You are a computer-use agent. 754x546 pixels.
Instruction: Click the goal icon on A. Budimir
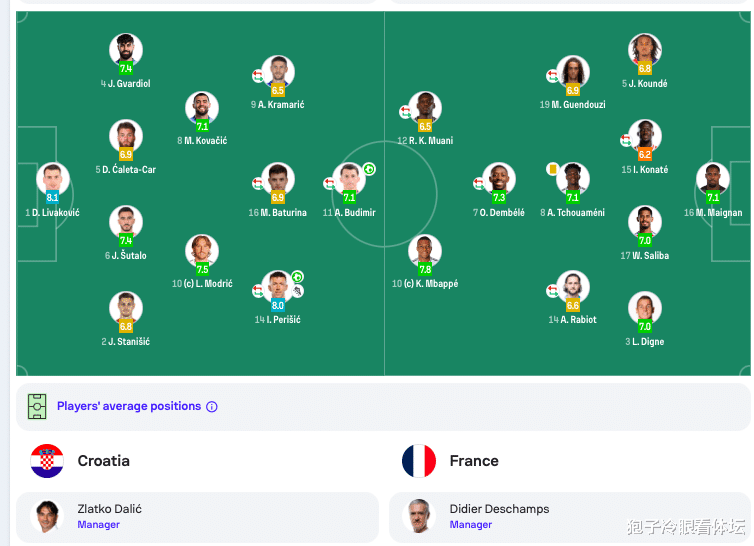tap(369, 169)
